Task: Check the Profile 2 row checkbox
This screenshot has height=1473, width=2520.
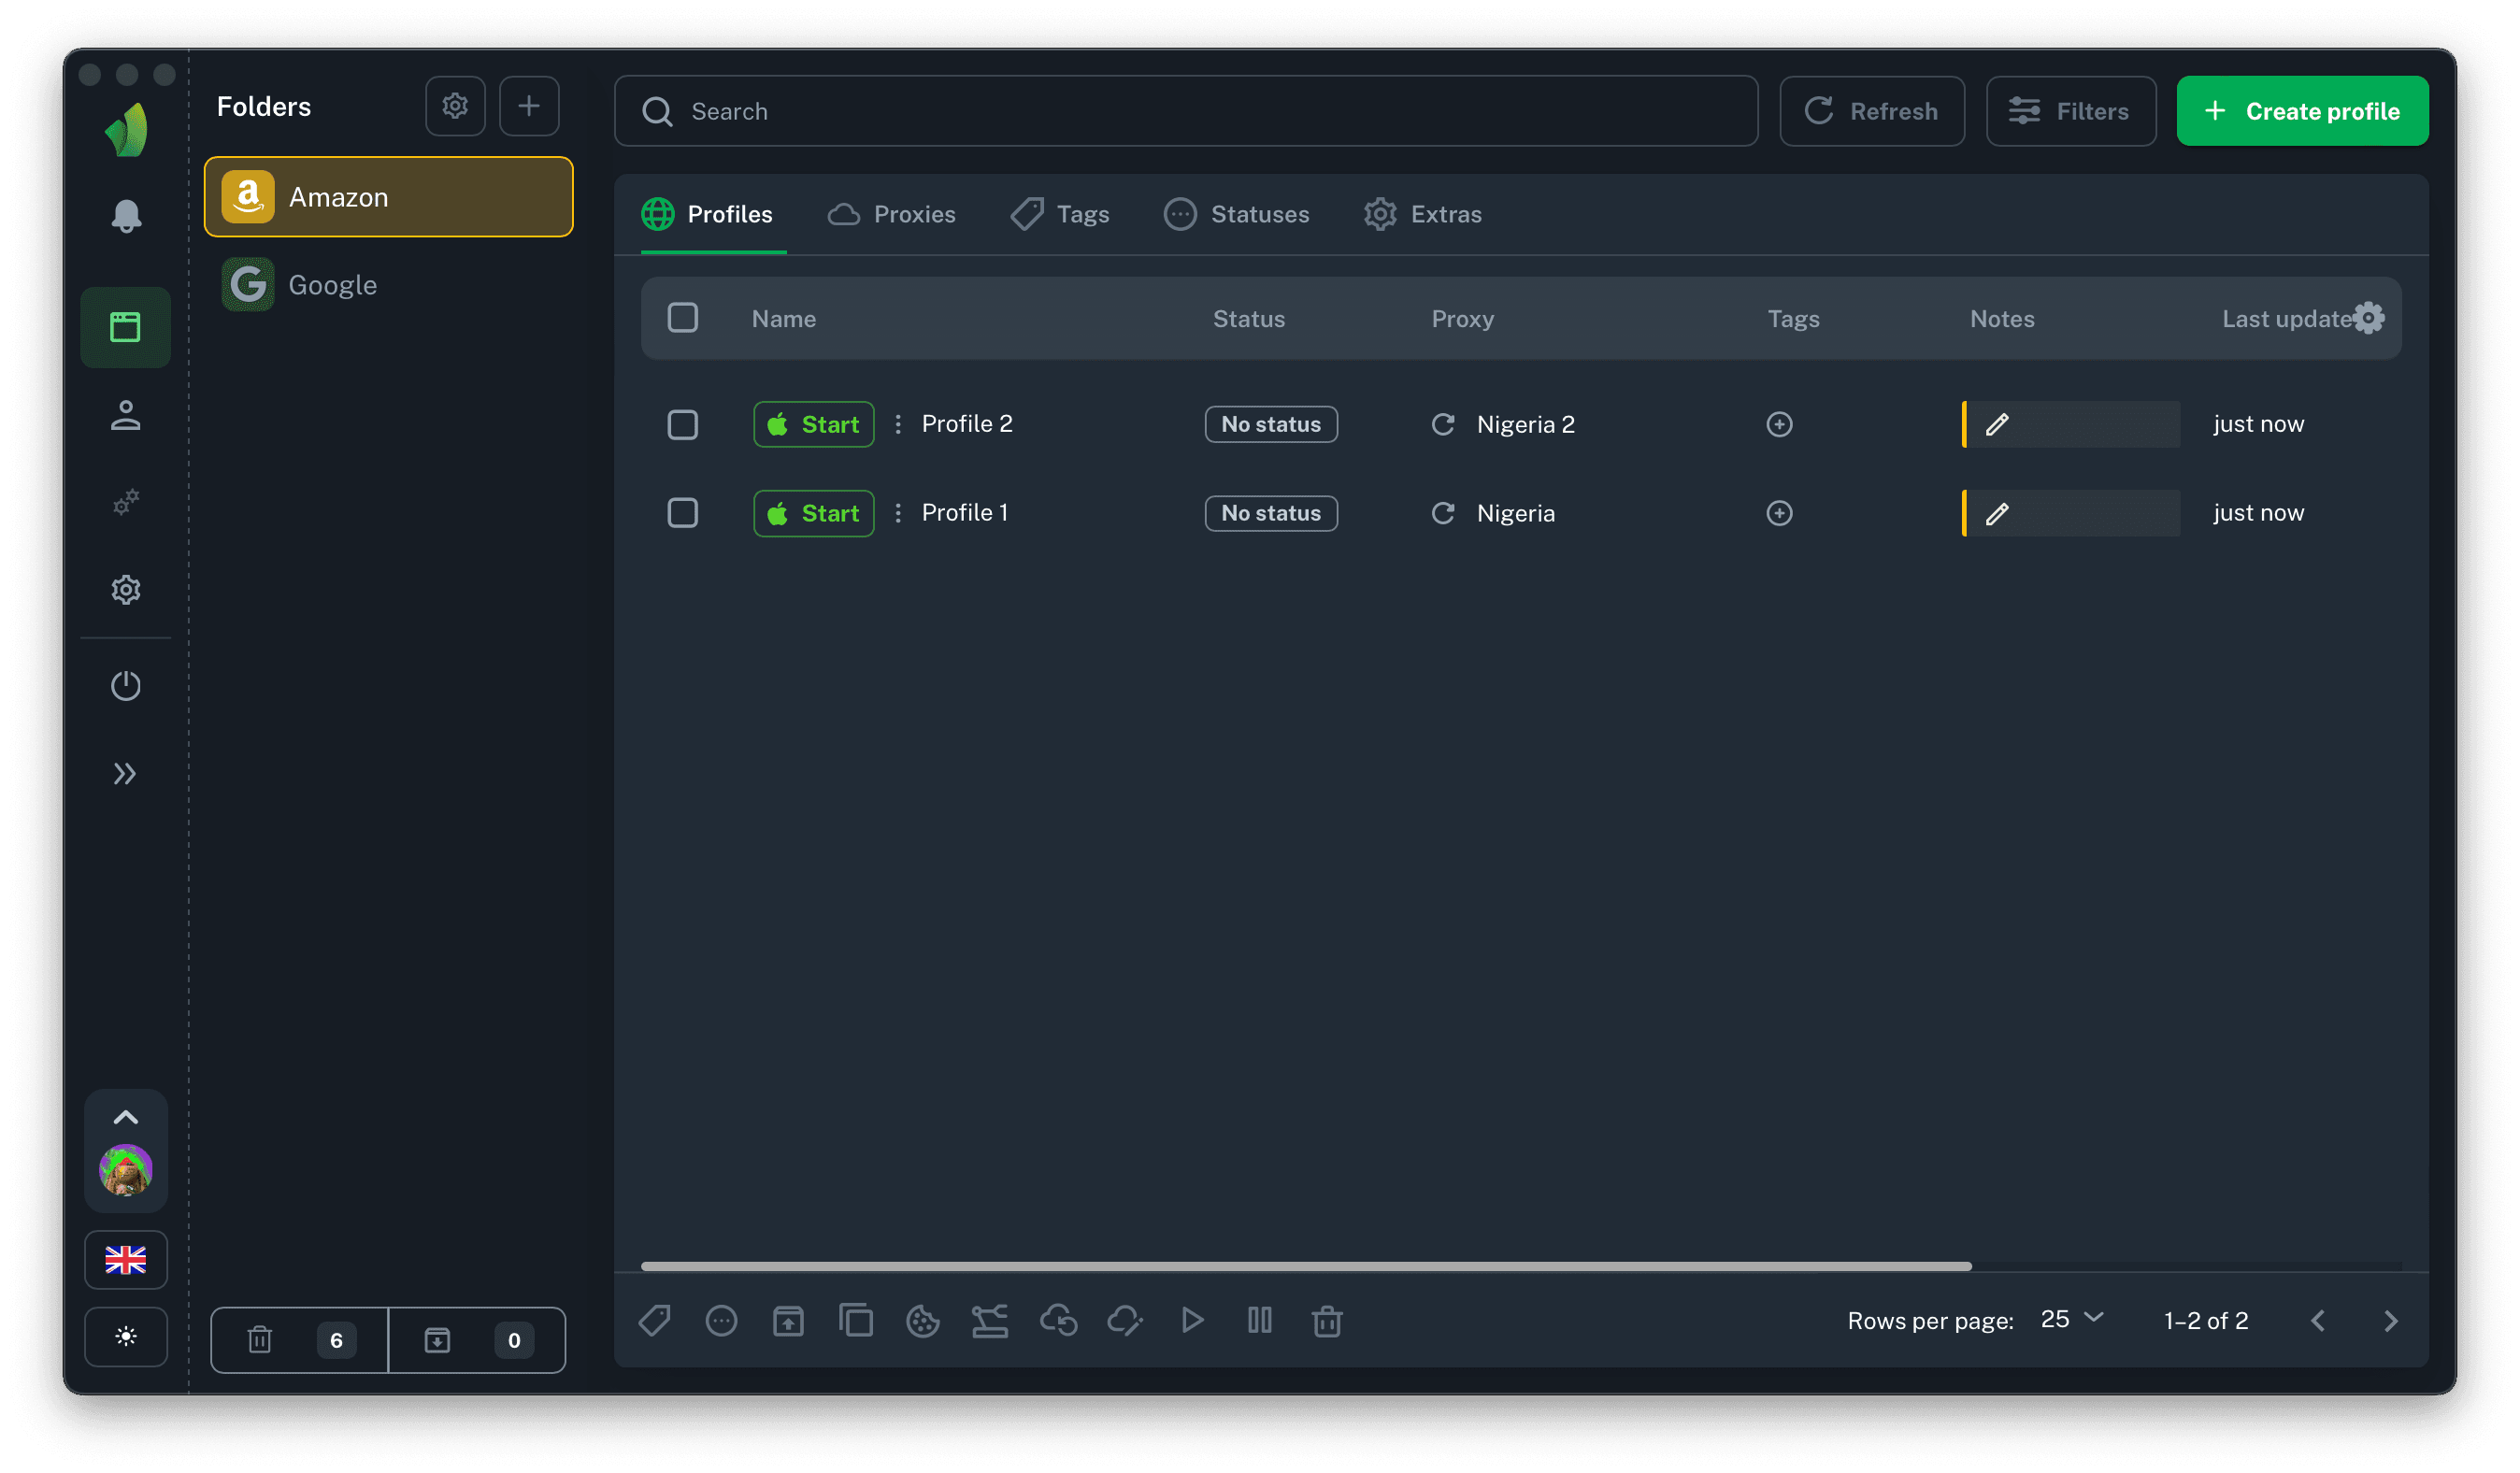Action: [683, 424]
